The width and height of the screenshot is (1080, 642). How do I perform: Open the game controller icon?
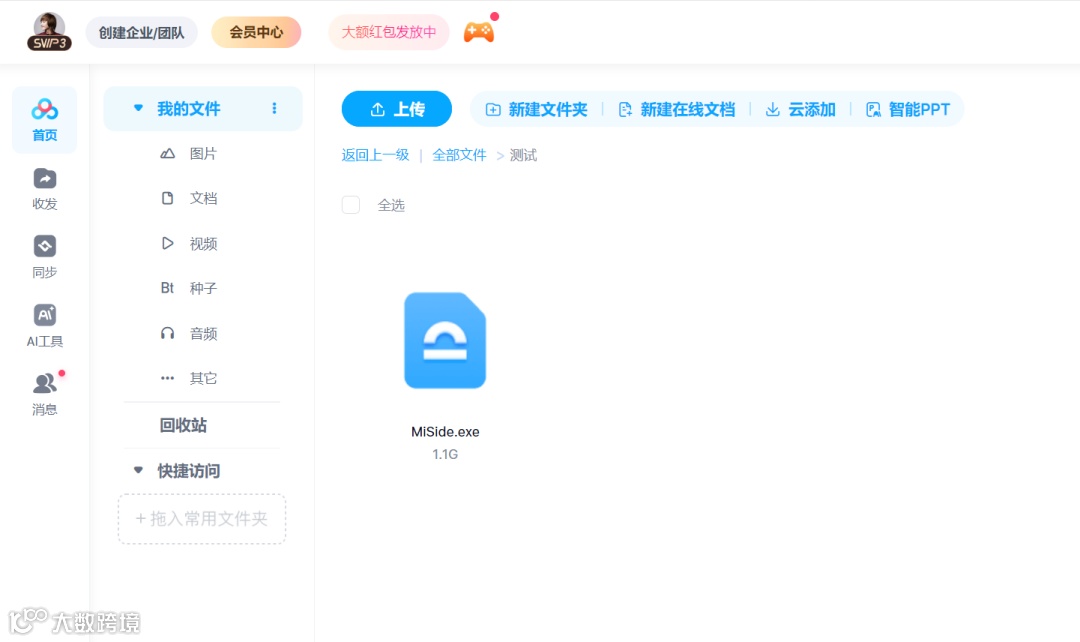(x=479, y=32)
